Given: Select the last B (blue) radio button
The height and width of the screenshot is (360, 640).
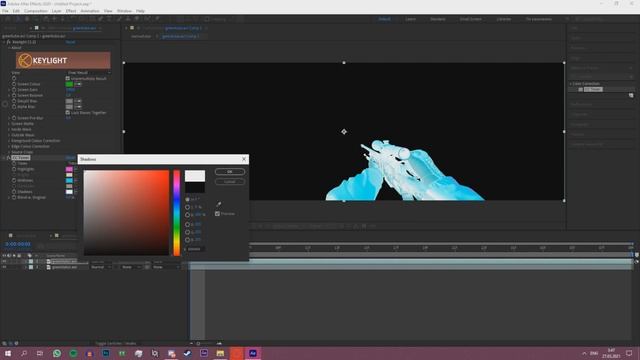Looking at the screenshot, I should (187, 240).
